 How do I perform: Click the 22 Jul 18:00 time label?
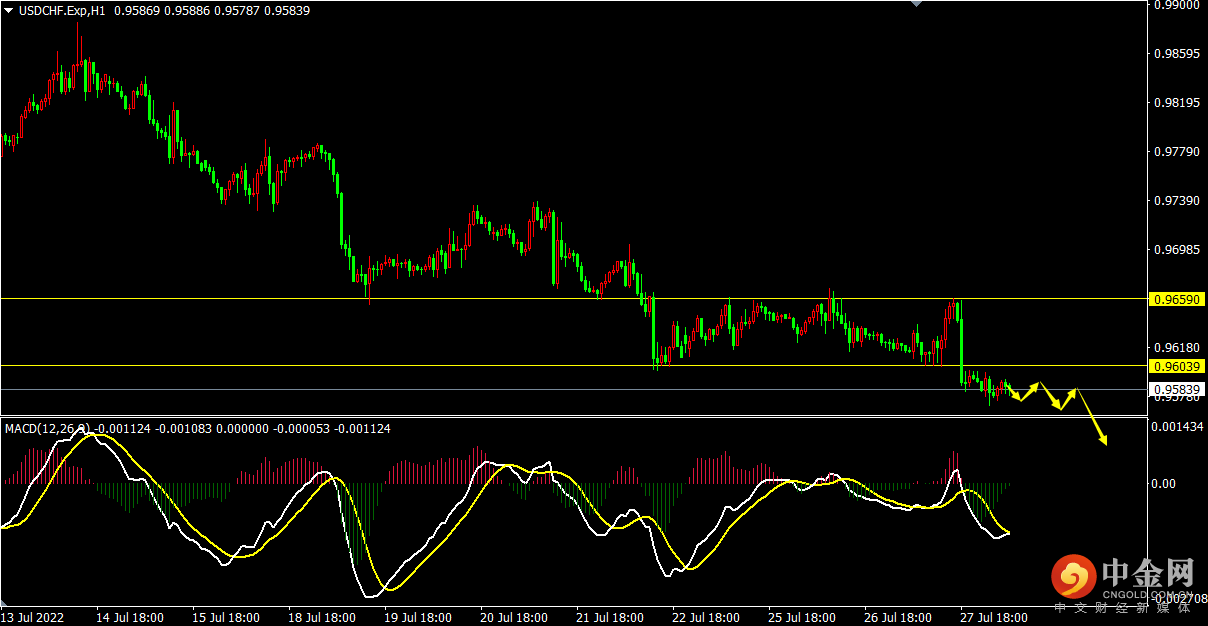706,618
